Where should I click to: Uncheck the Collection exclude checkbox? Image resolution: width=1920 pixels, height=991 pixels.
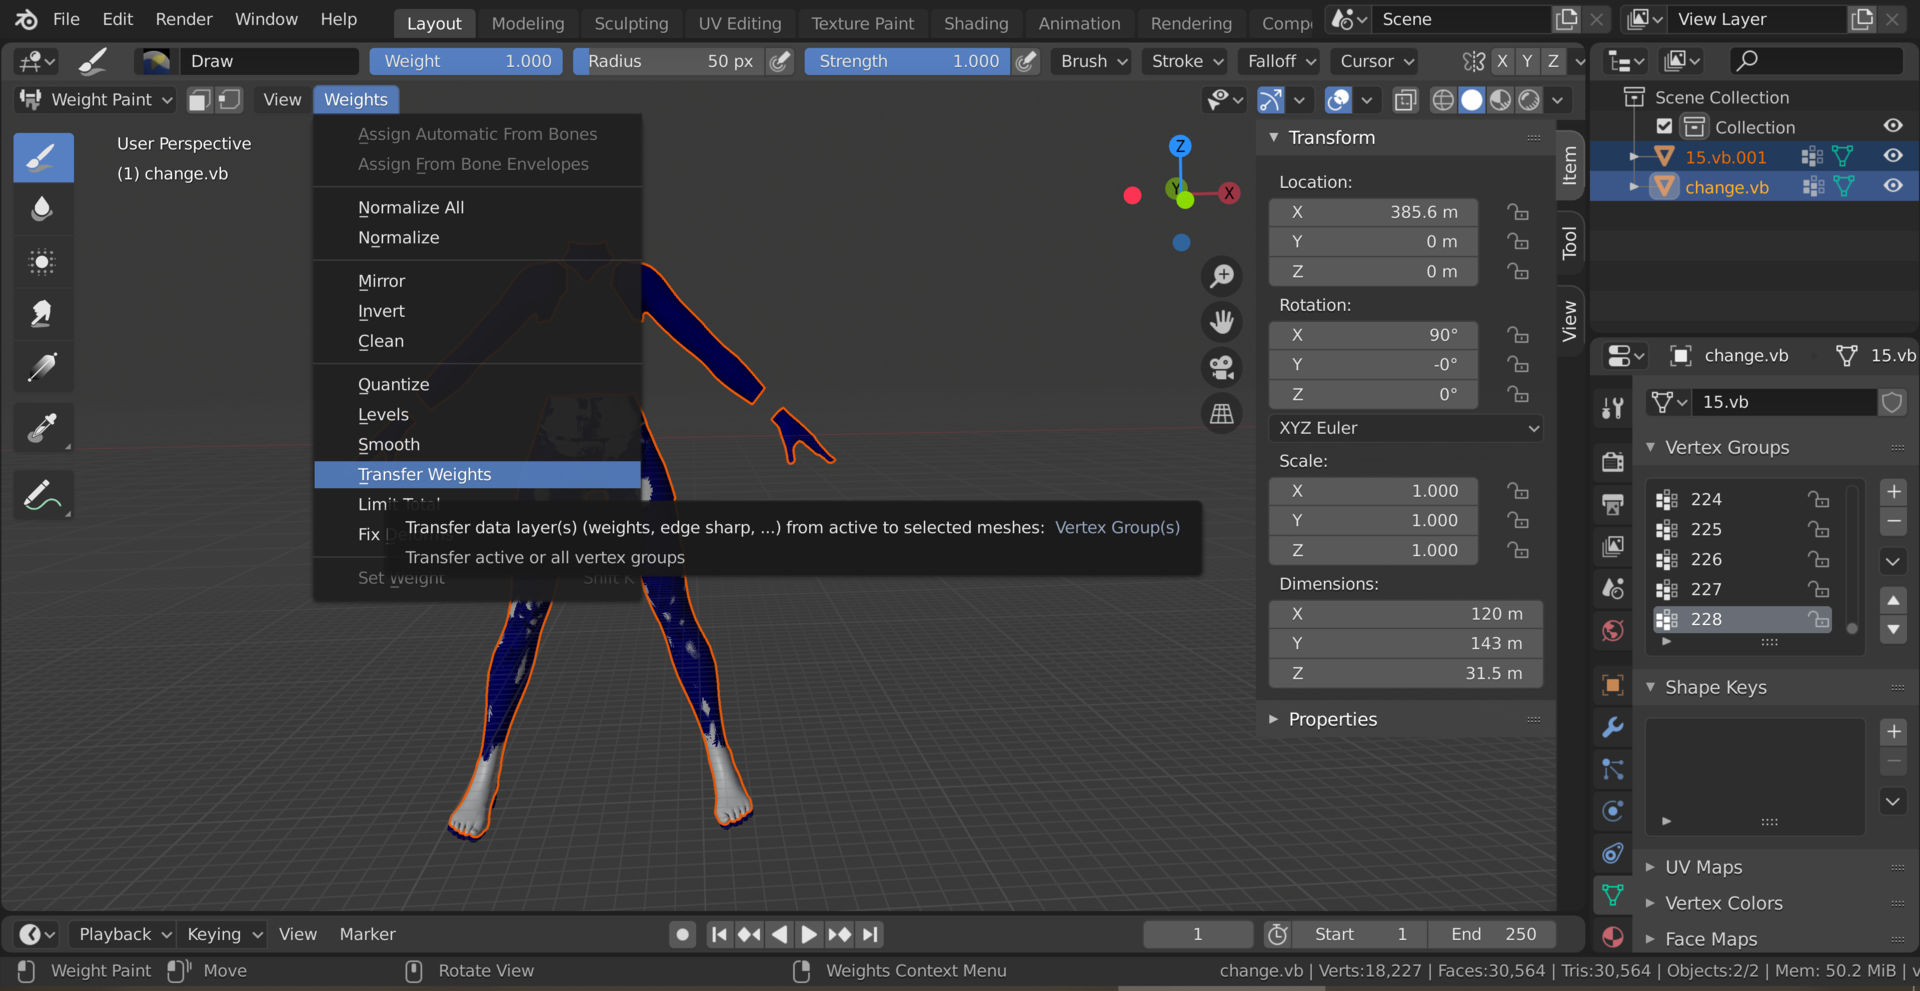1664,126
